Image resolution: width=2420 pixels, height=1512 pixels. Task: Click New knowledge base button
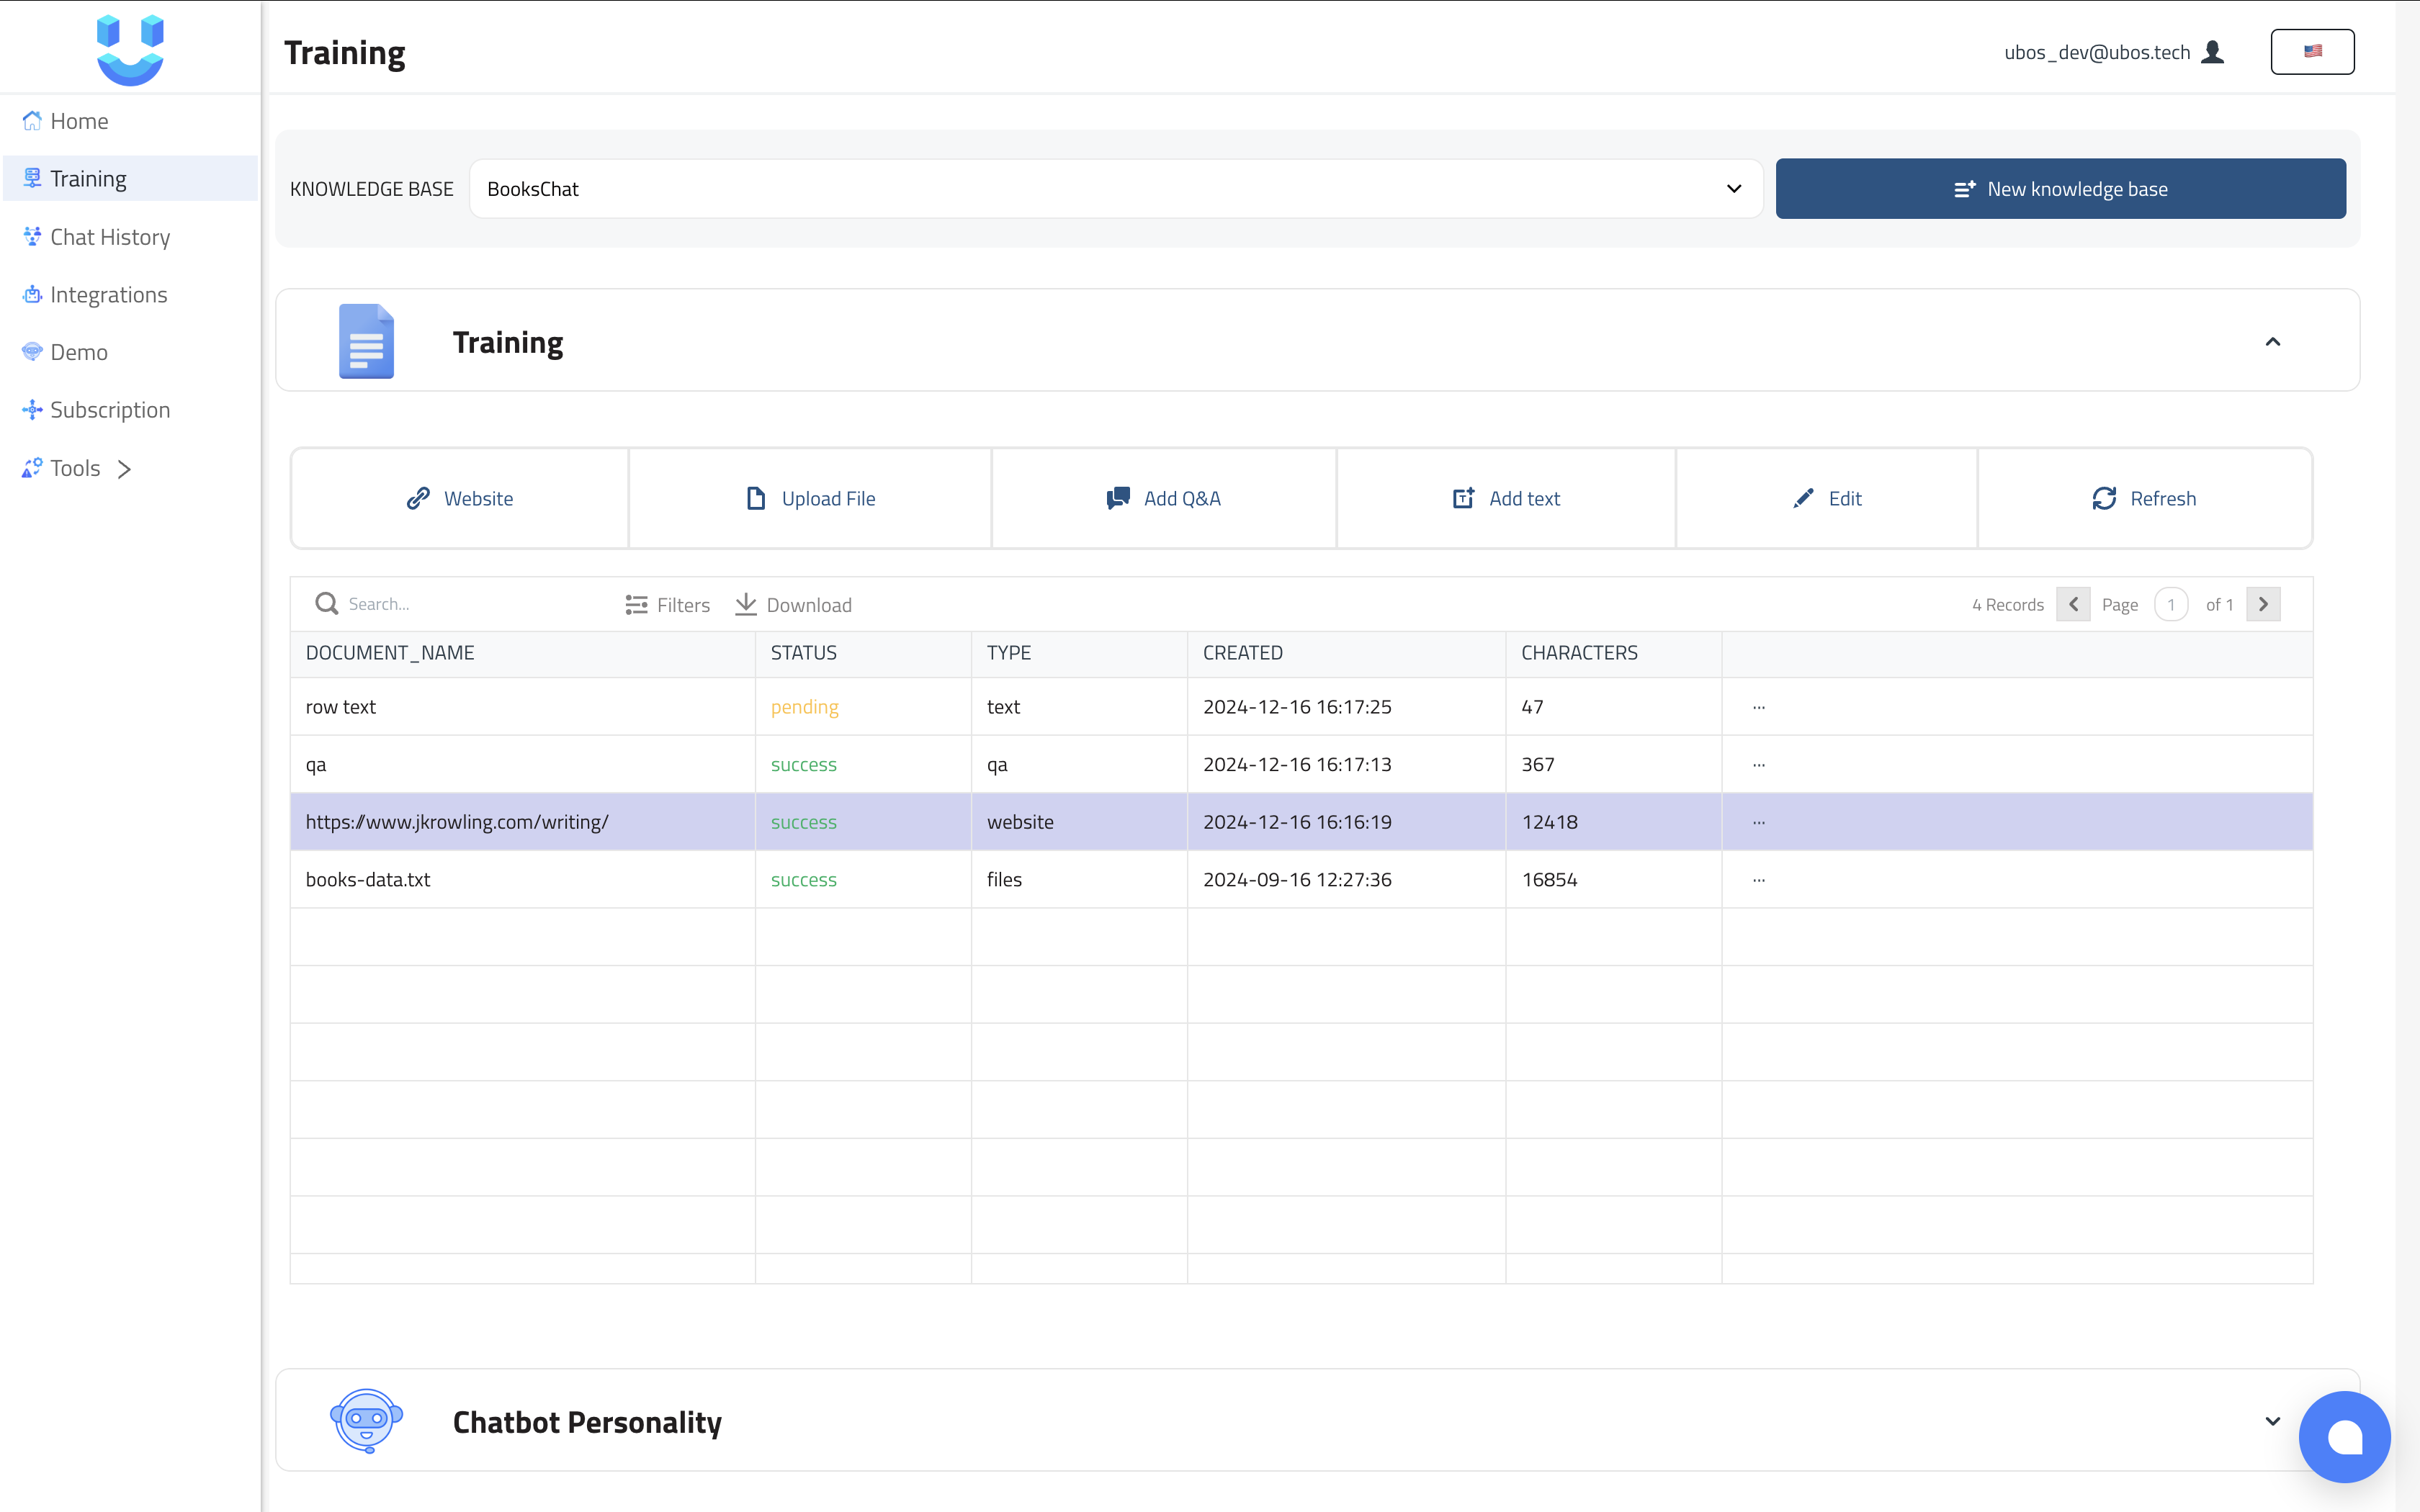pyautogui.click(x=2060, y=189)
